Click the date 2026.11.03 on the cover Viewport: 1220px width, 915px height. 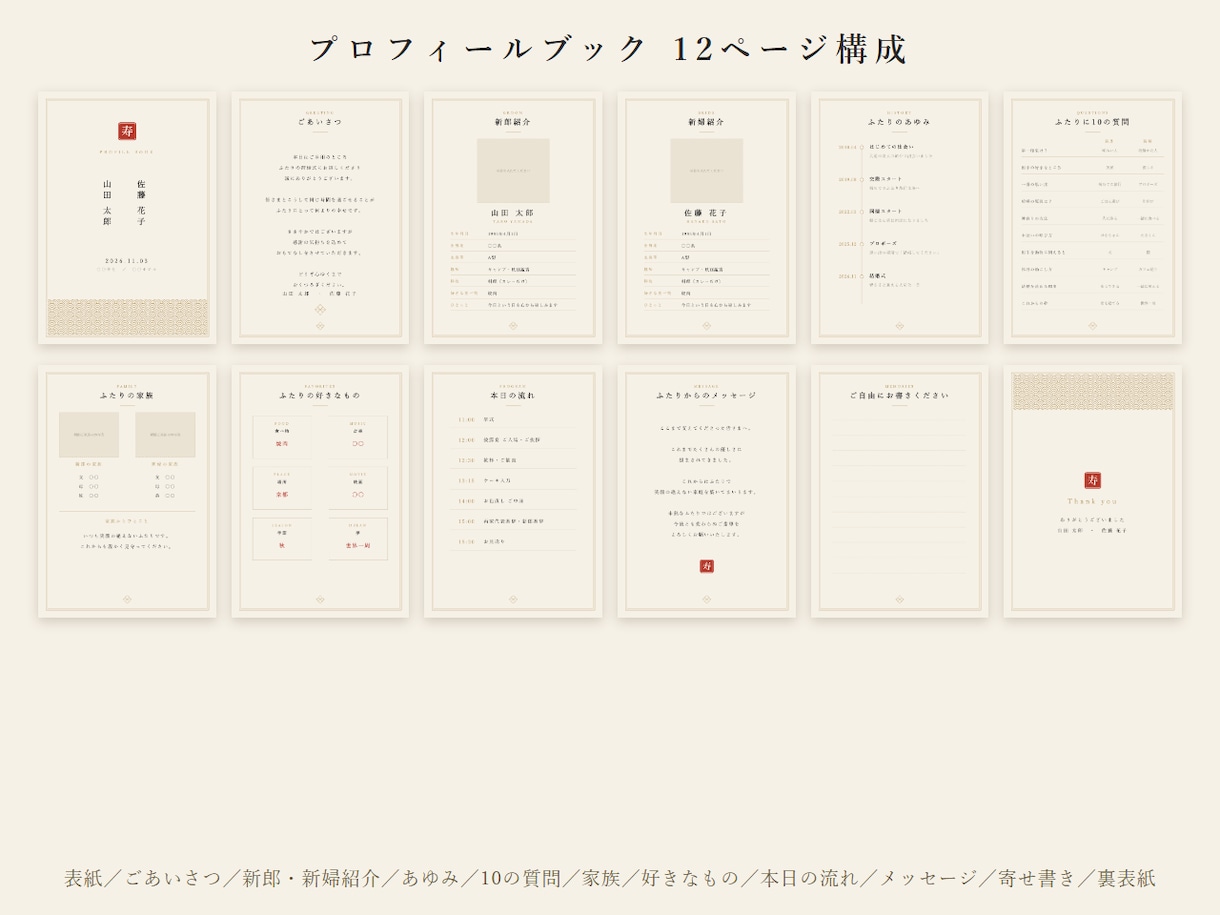[127, 261]
